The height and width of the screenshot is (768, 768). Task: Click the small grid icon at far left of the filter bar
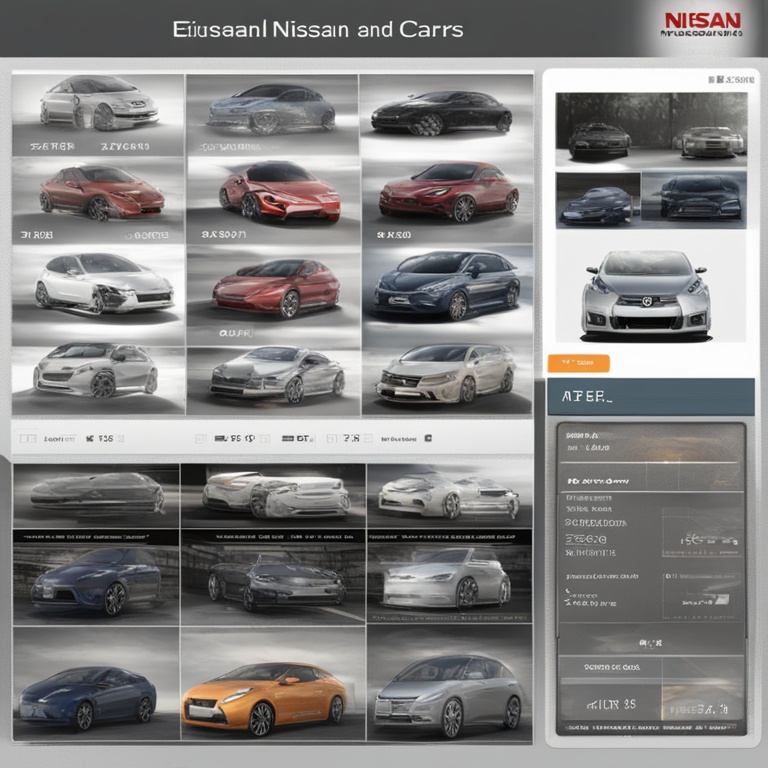pos(27,438)
